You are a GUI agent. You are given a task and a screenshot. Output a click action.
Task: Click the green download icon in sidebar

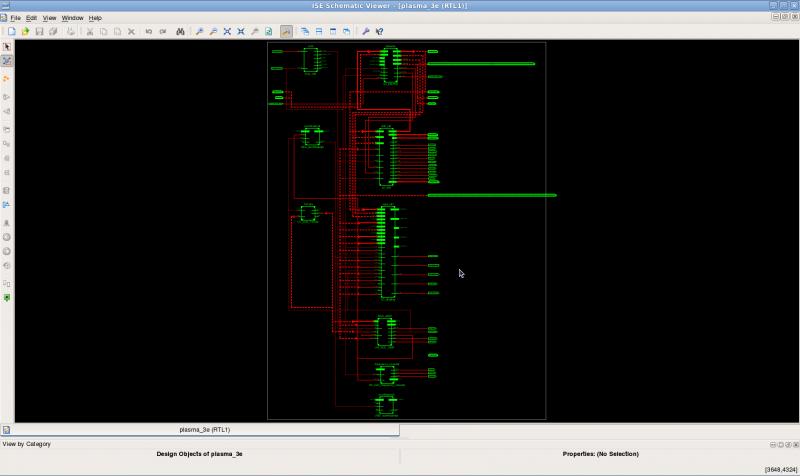(7, 298)
